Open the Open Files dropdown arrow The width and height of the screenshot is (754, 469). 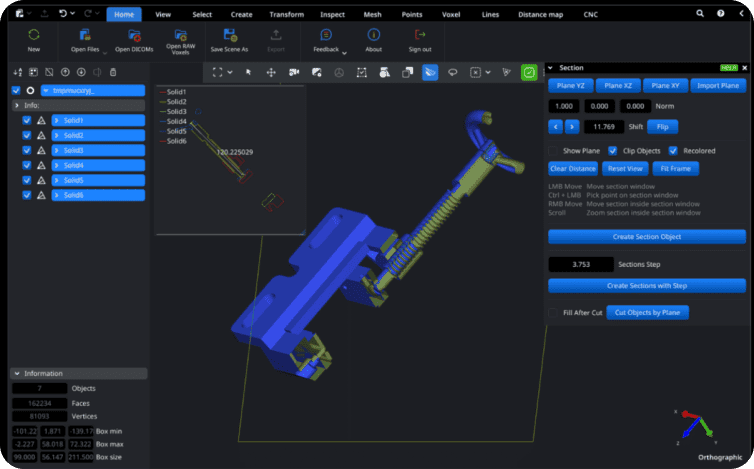104,51
